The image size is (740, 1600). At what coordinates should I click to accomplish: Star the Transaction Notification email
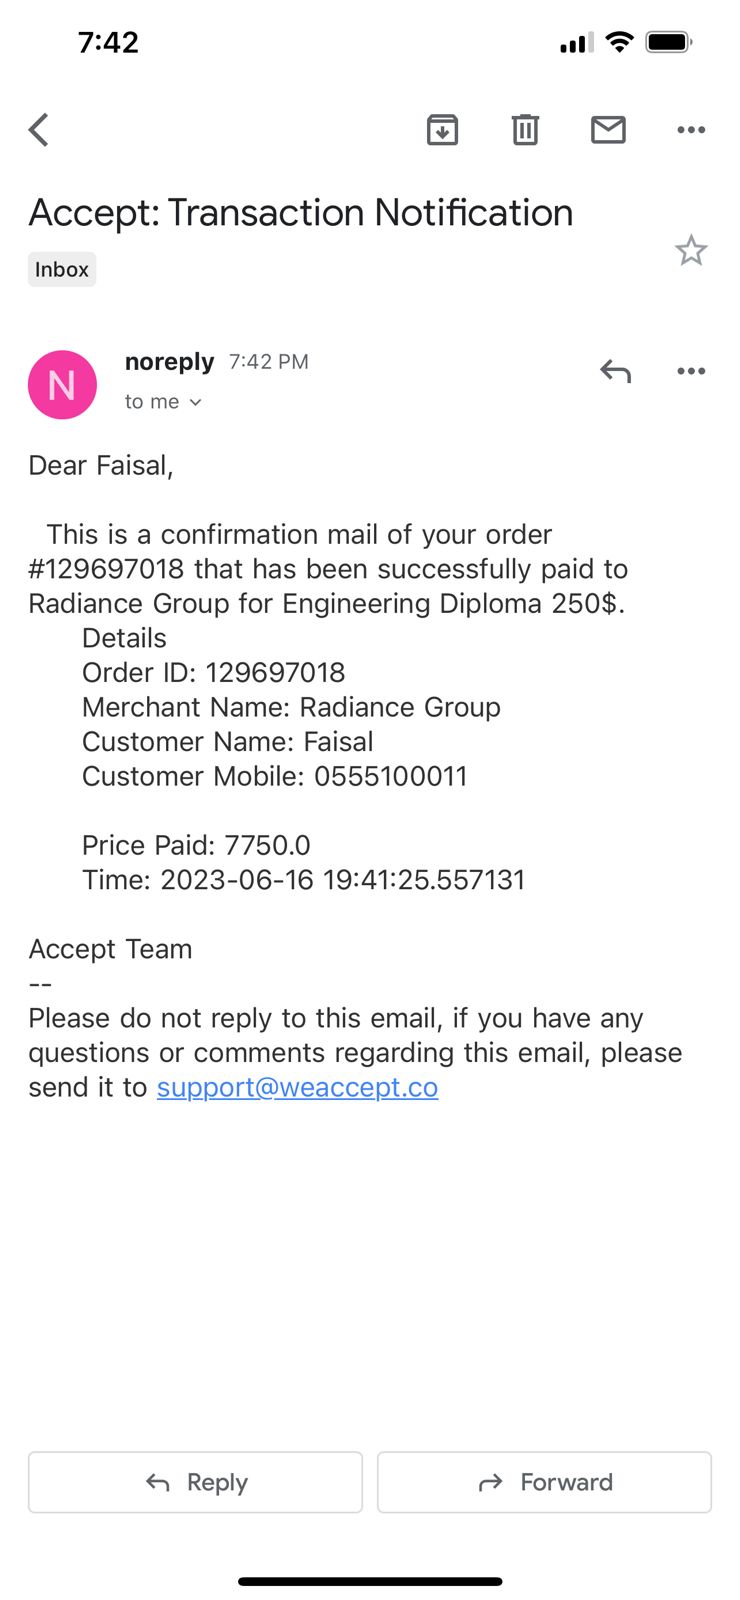coord(691,250)
